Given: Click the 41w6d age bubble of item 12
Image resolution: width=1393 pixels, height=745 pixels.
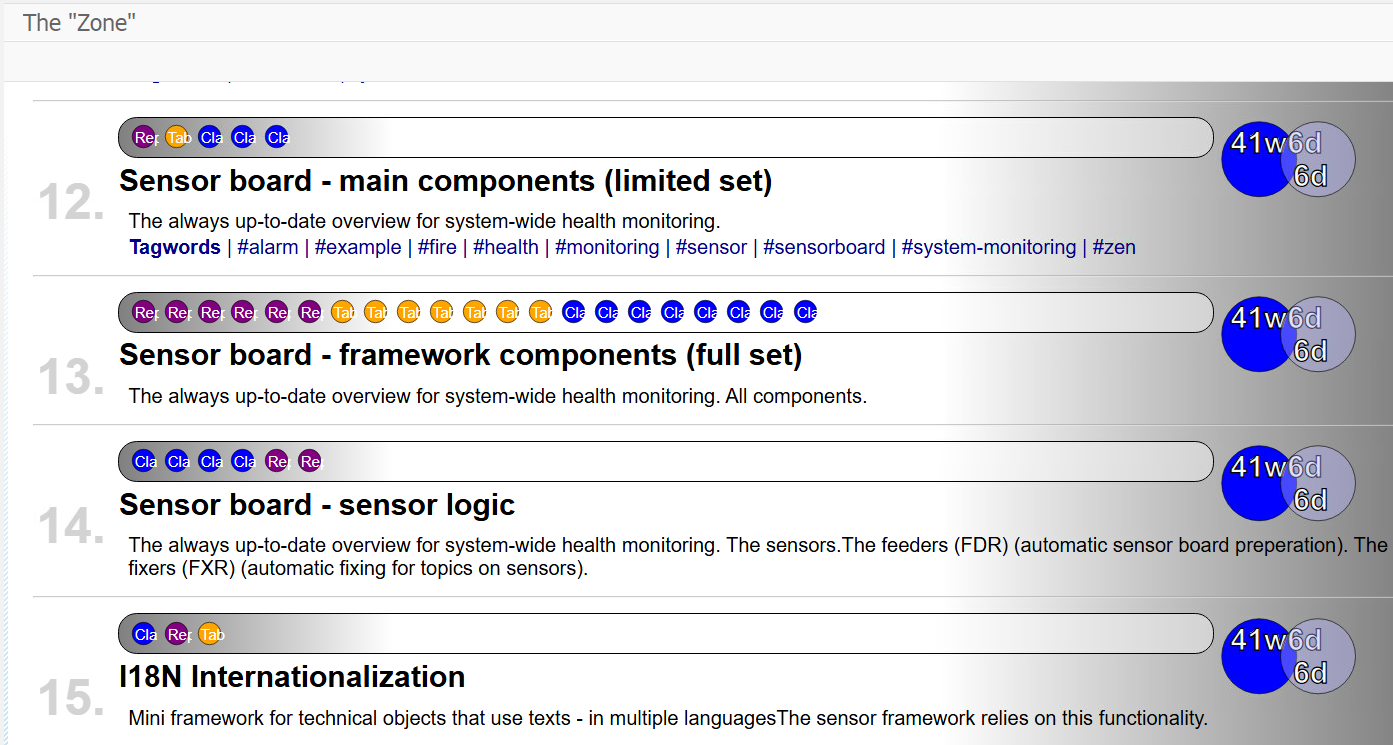Looking at the screenshot, I should 1259,159.
